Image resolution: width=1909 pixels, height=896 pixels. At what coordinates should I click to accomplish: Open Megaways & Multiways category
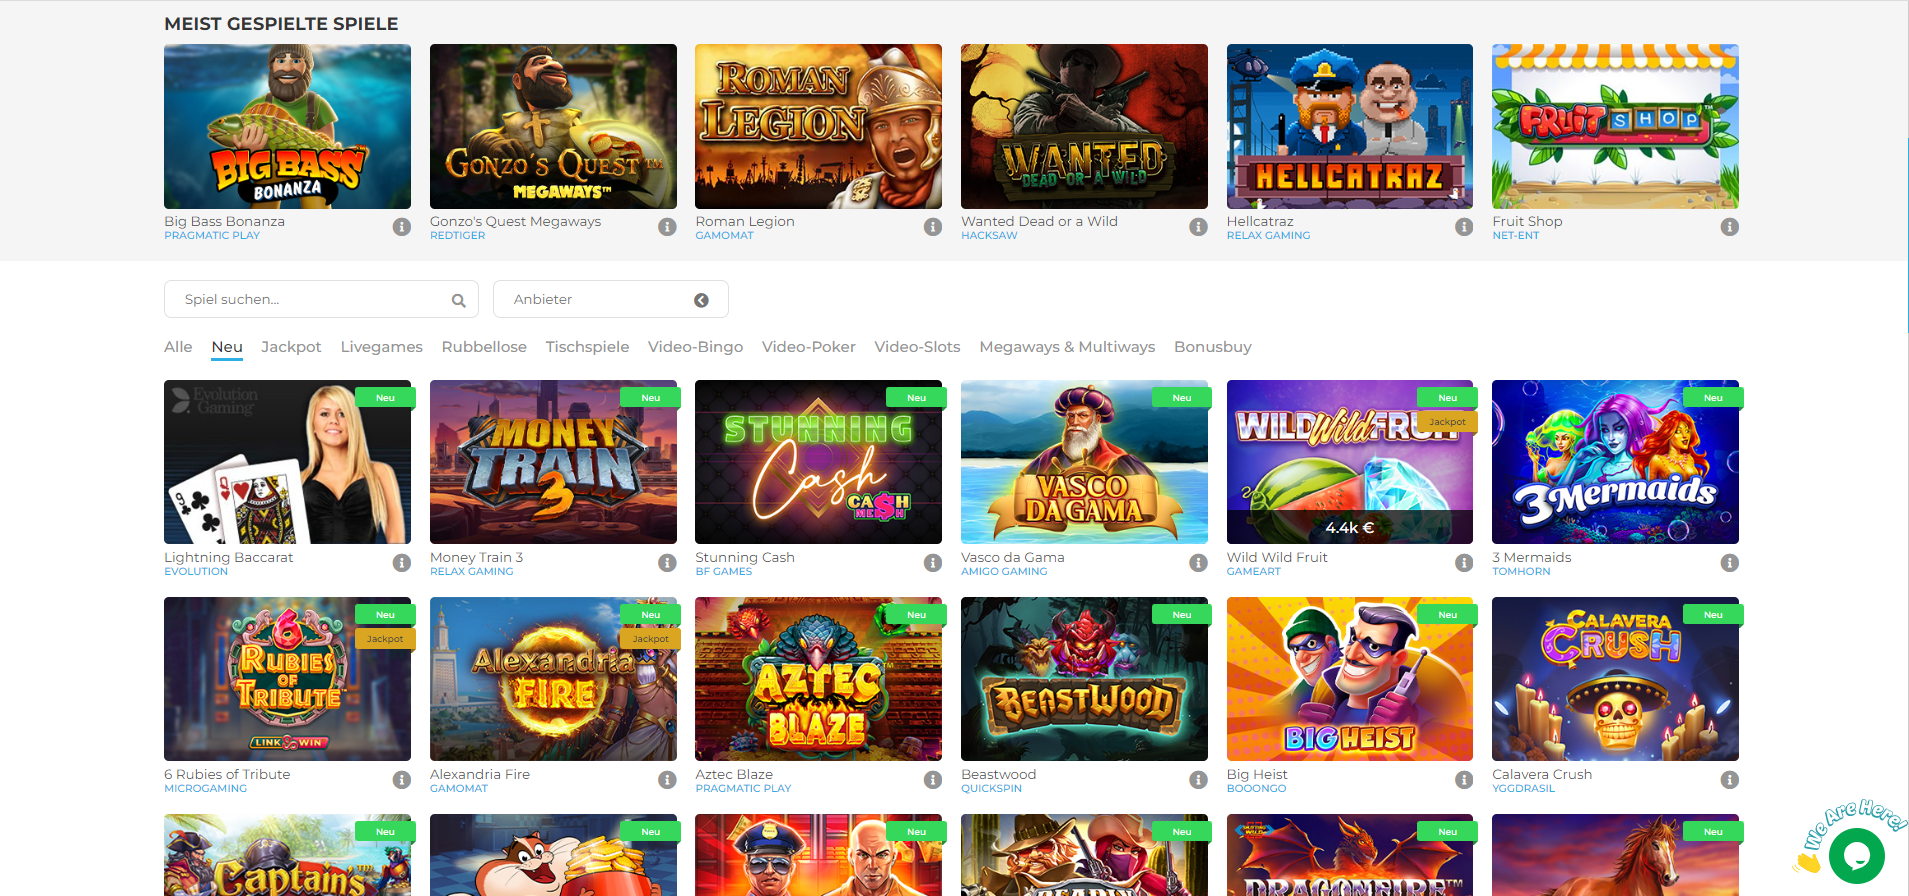[x=1067, y=347]
